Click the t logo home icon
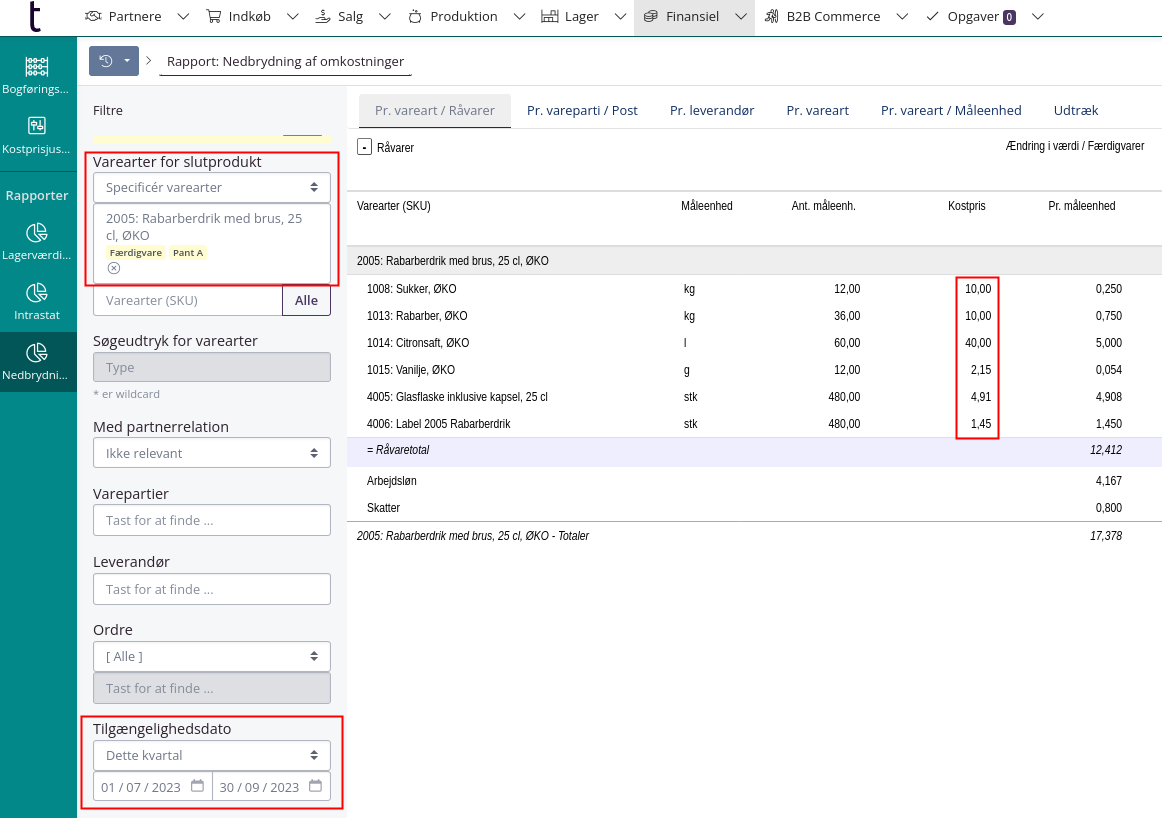The image size is (1162, 818). click(35, 17)
